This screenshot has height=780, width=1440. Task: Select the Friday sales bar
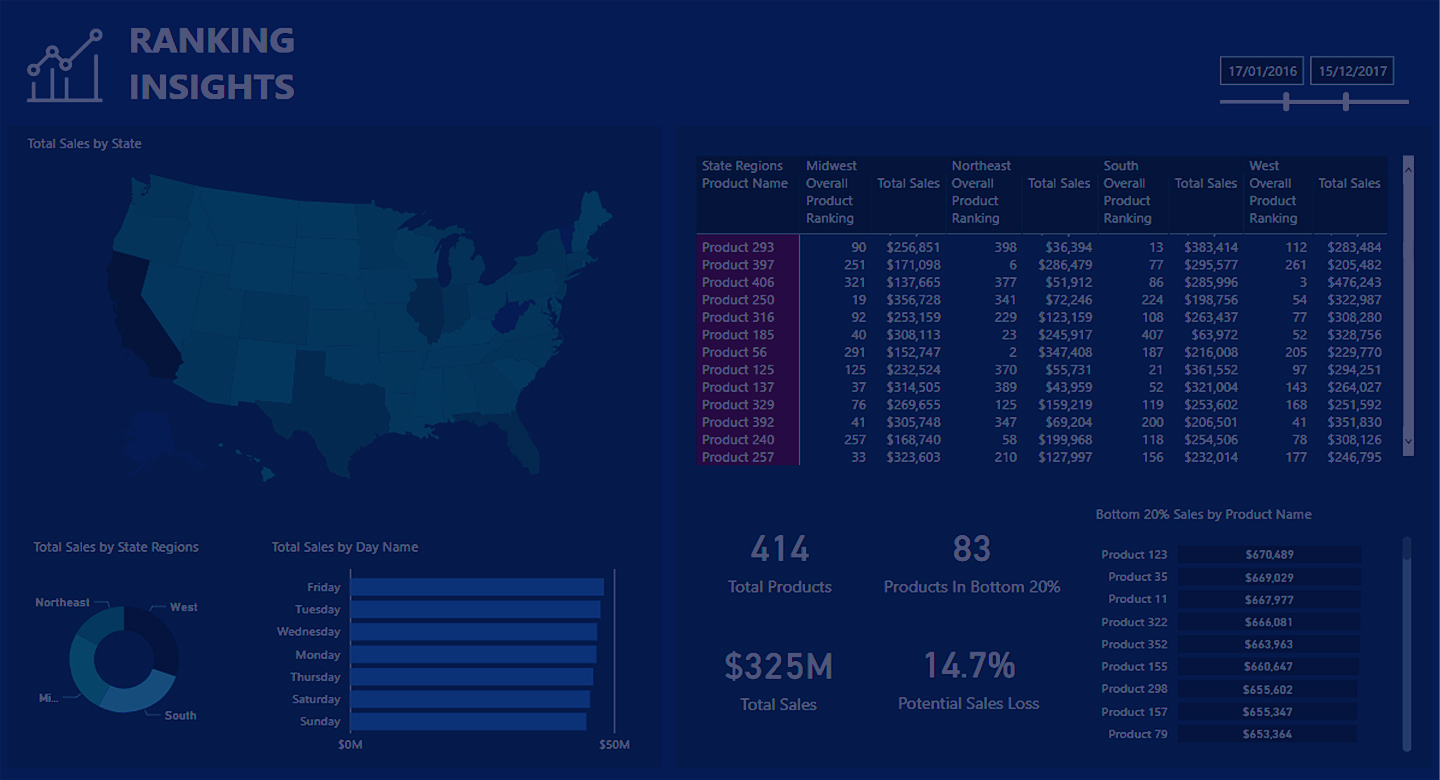pos(477,587)
